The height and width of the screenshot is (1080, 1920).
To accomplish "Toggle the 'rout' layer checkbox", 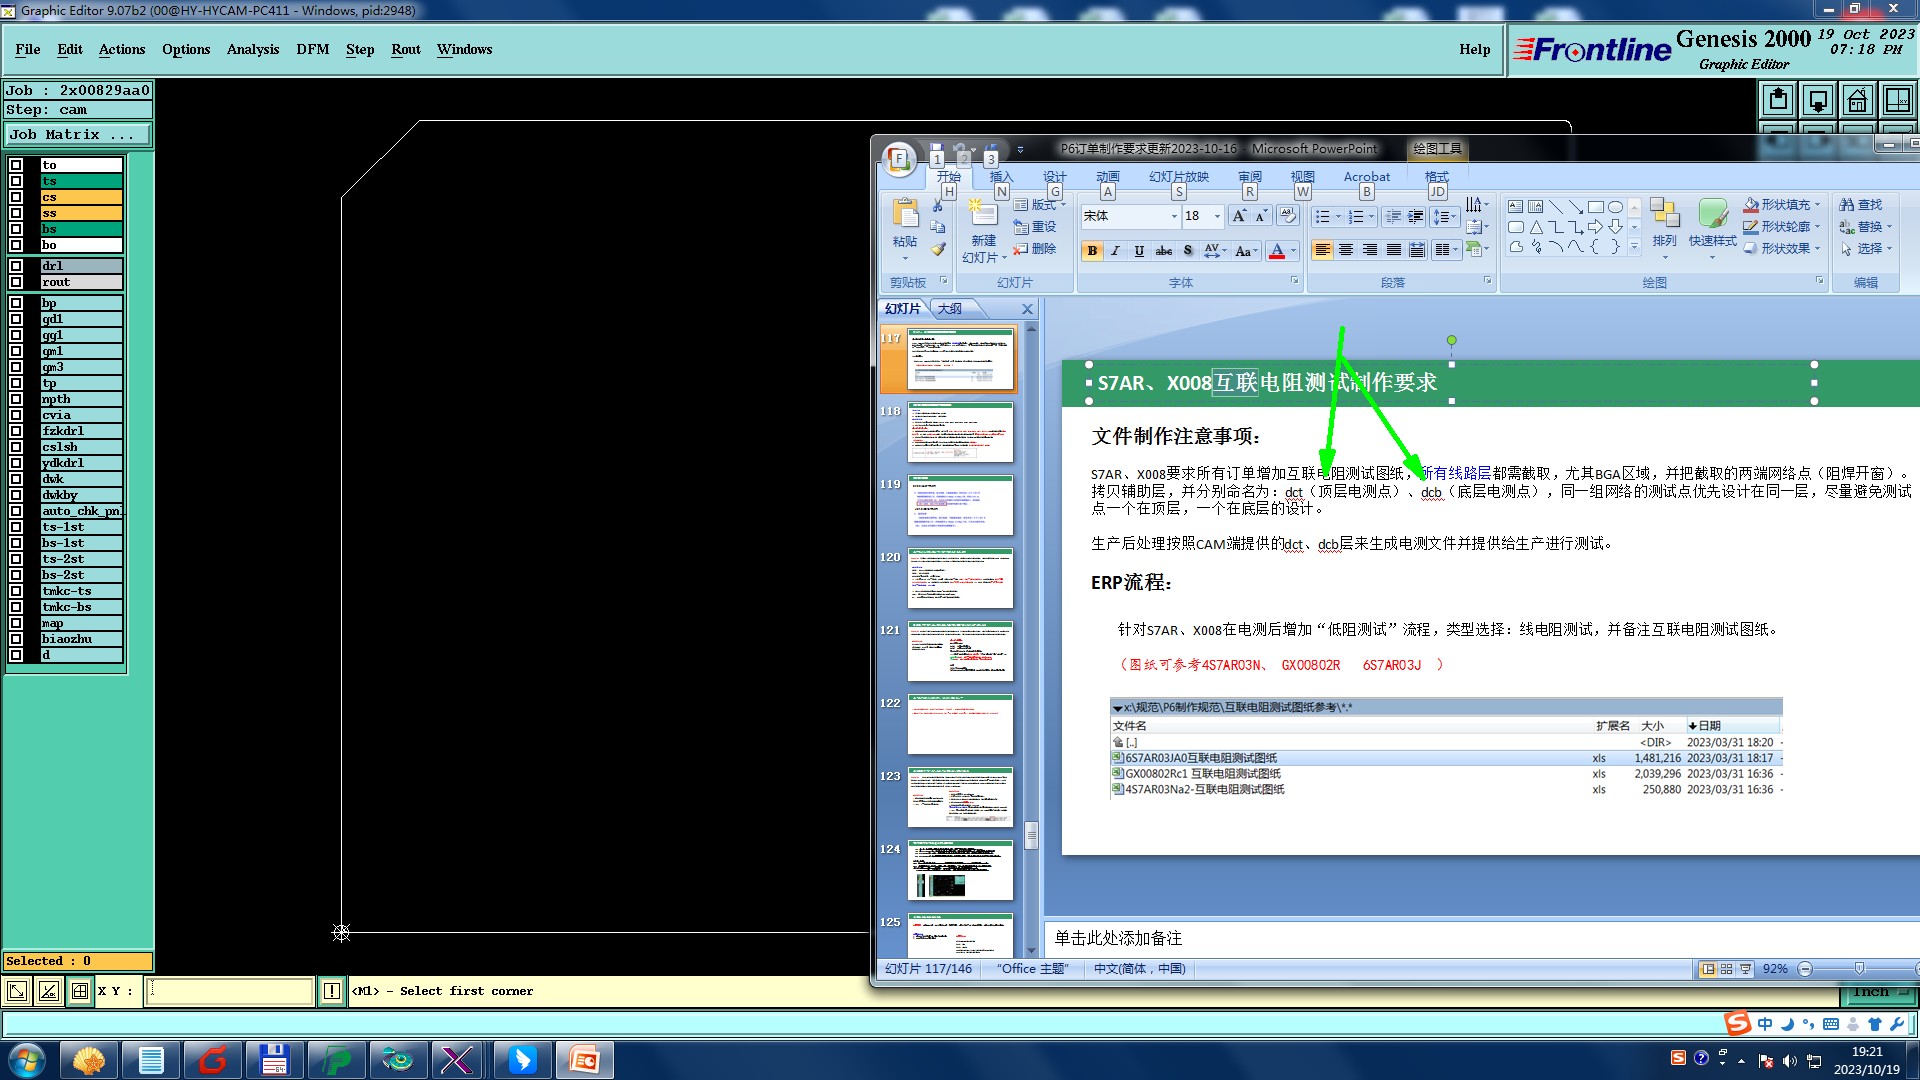I will [16, 282].
